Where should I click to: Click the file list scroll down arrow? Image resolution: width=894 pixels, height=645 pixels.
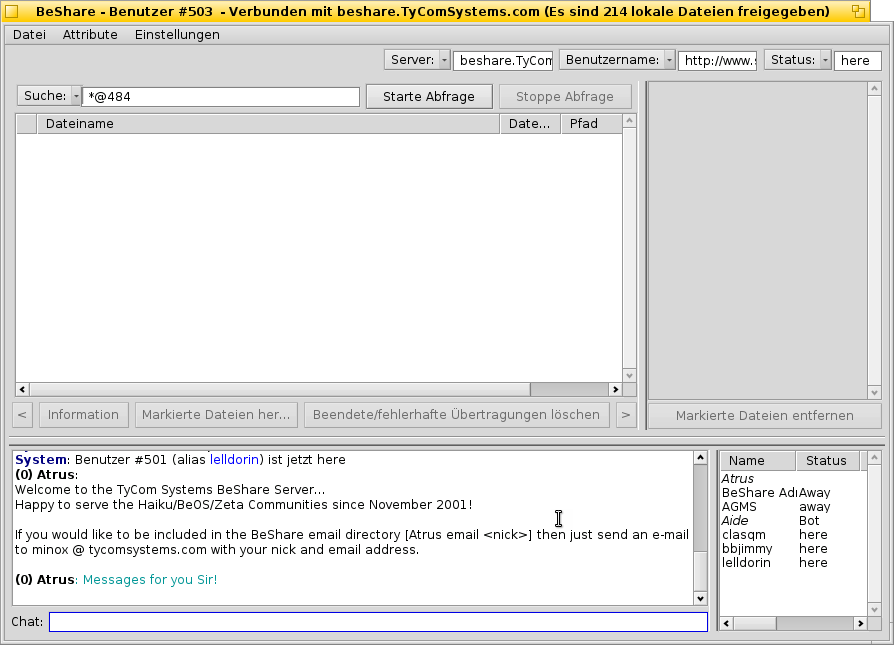point(629,375)
